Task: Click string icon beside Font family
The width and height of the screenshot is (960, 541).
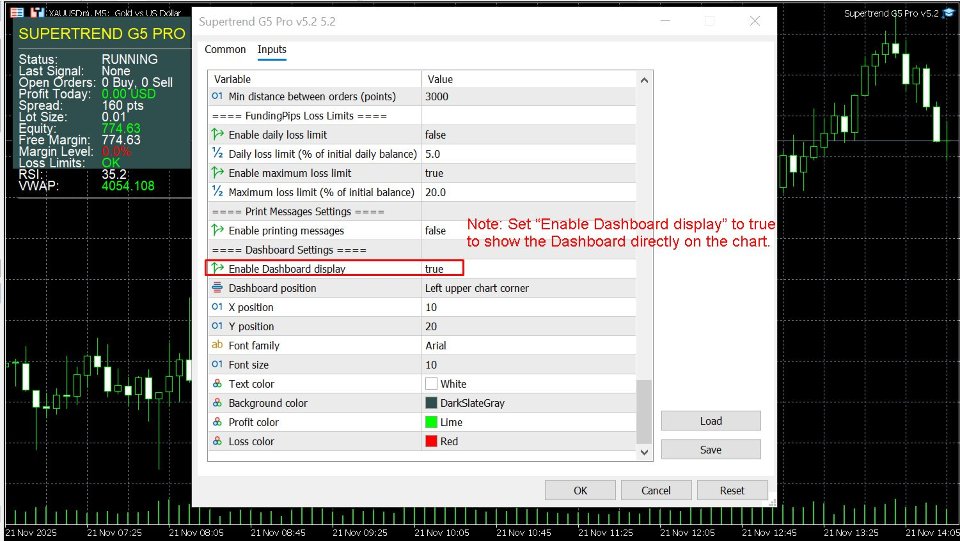Action: 217,345
